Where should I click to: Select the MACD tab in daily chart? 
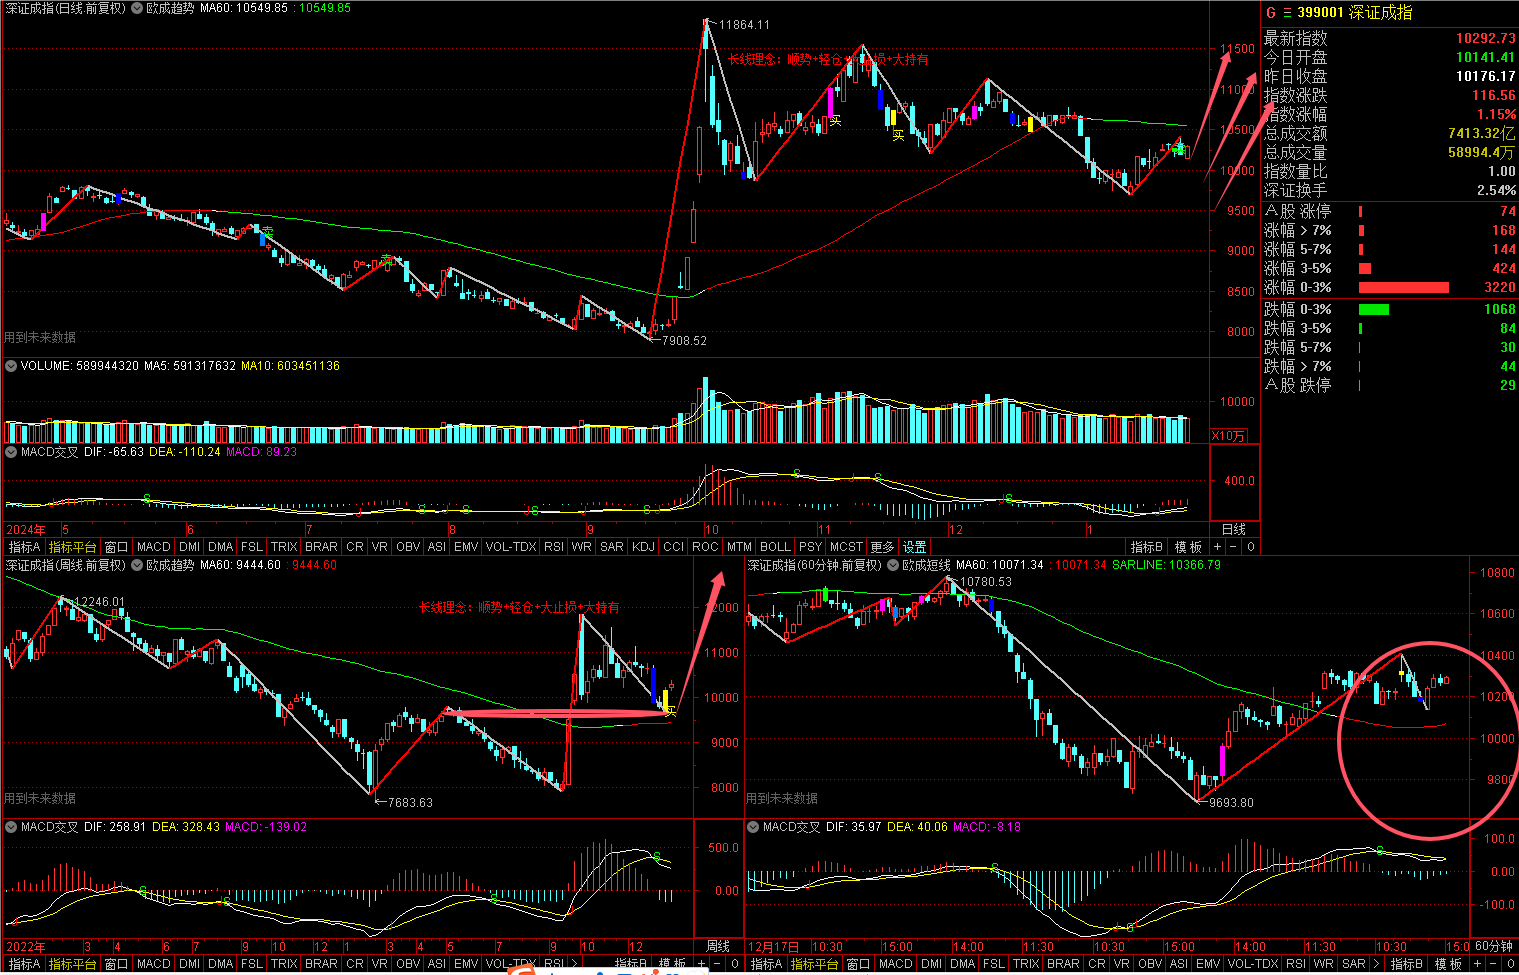153,547
